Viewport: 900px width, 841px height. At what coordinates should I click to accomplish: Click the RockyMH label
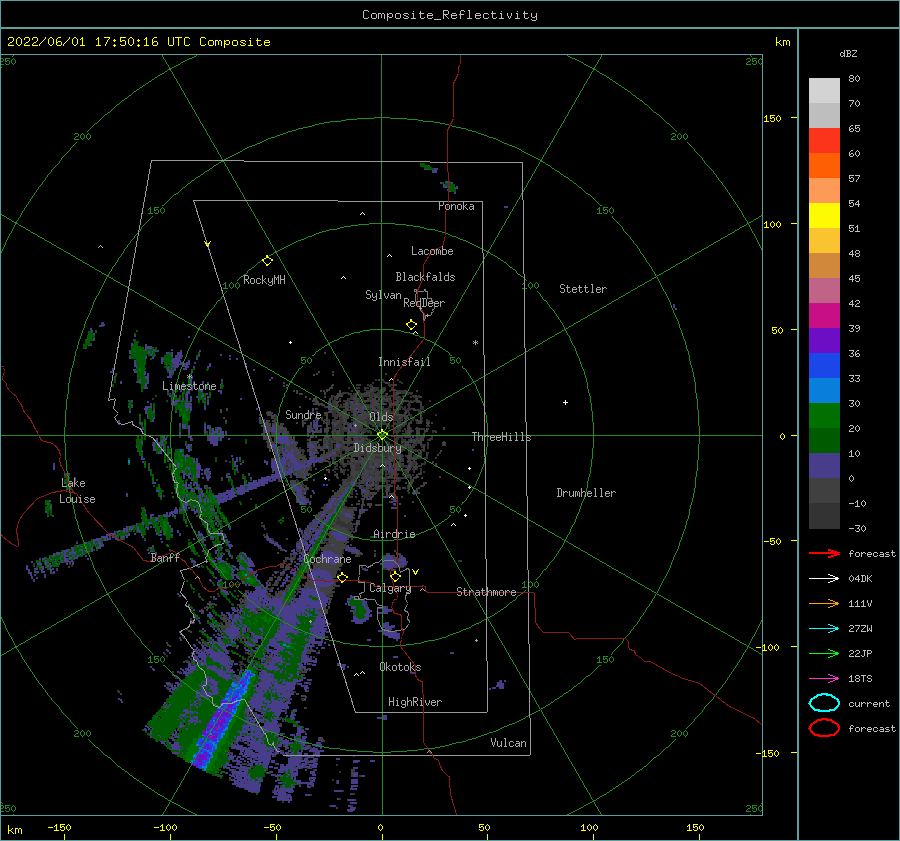coord(264,280)
